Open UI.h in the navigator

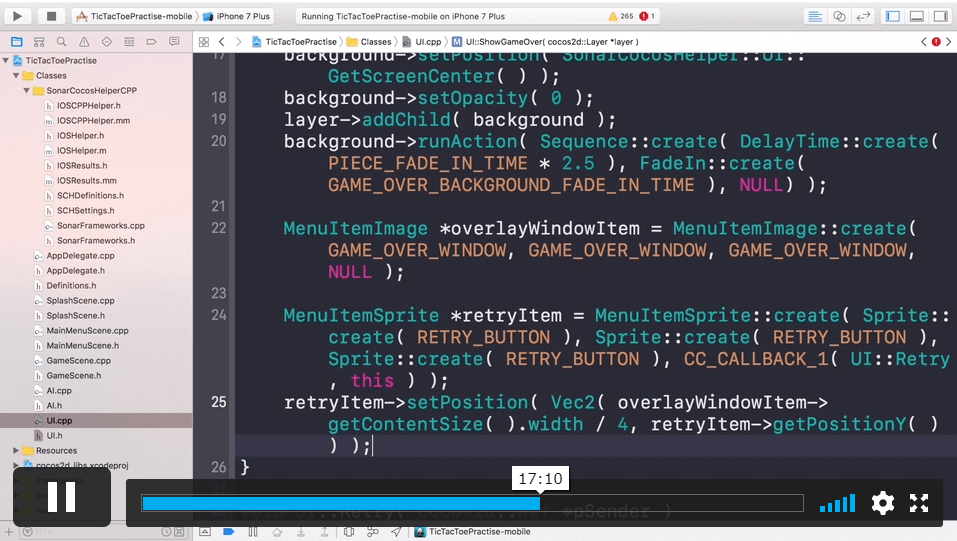54,435
